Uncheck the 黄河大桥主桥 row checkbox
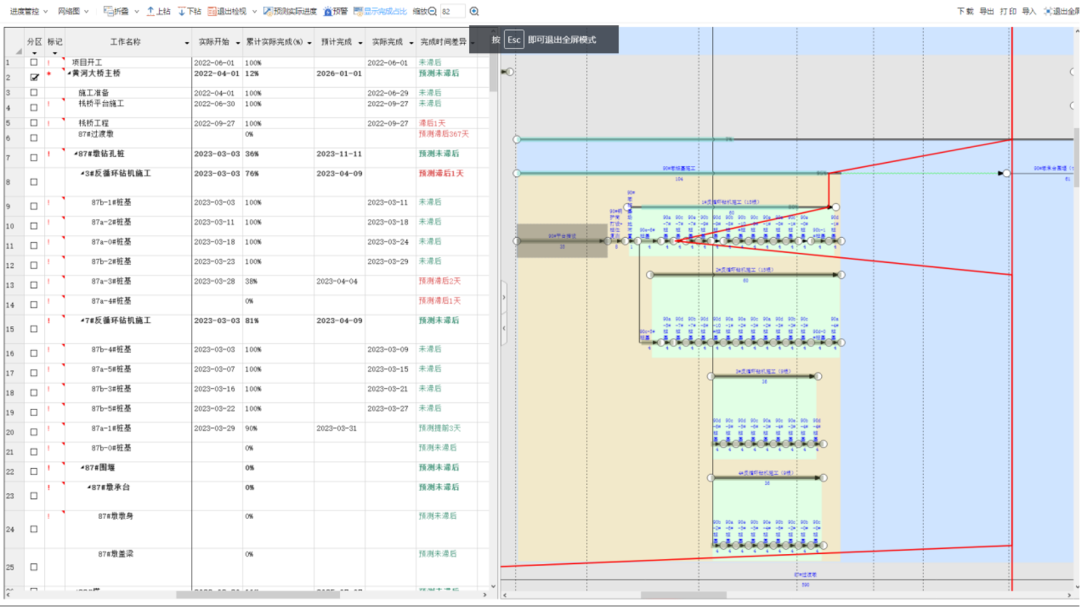 pyautogui.click(x=34, y=76)
